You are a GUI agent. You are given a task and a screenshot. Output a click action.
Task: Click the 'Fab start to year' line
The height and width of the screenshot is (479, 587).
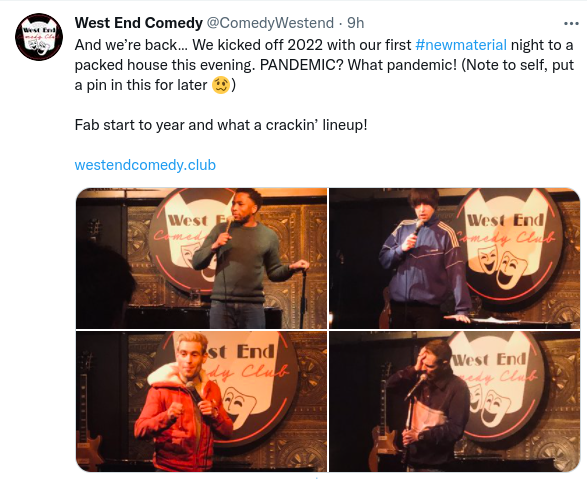(221, 125)
